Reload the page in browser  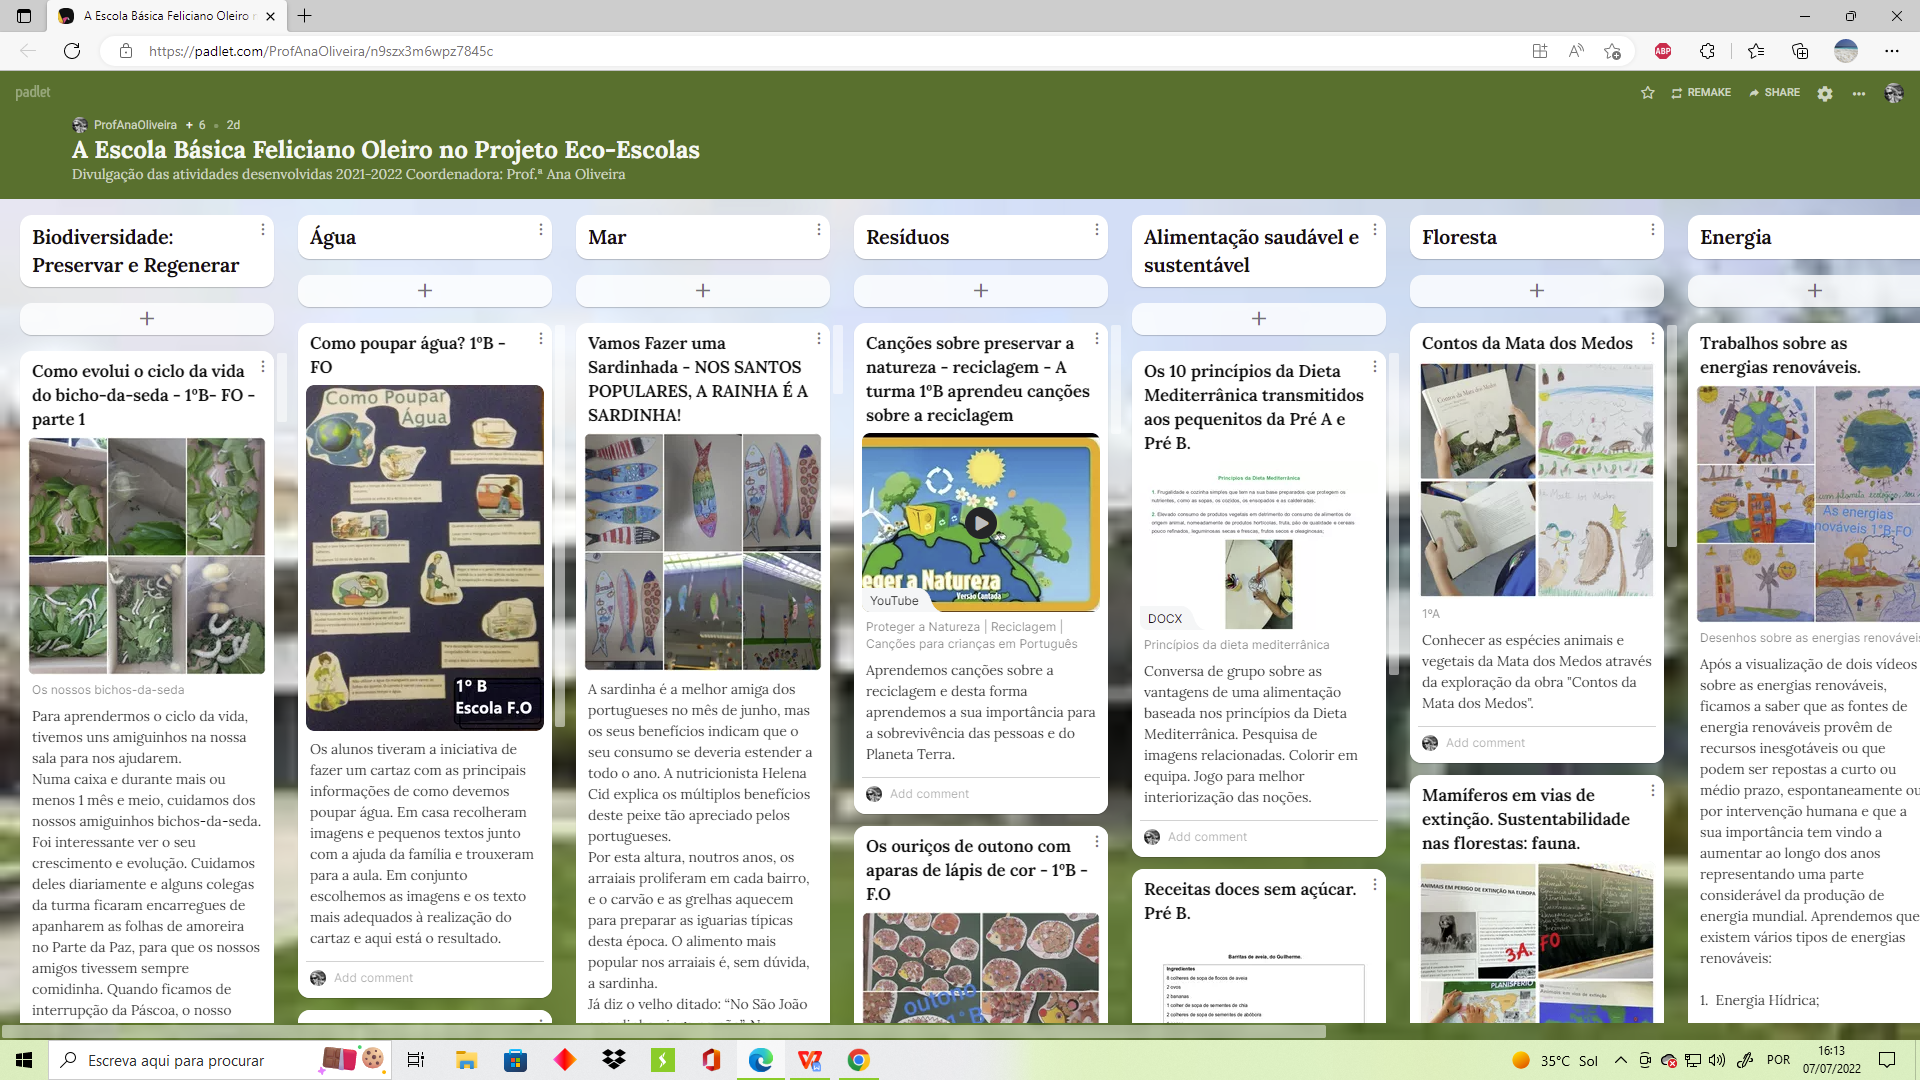coord(72,51)
